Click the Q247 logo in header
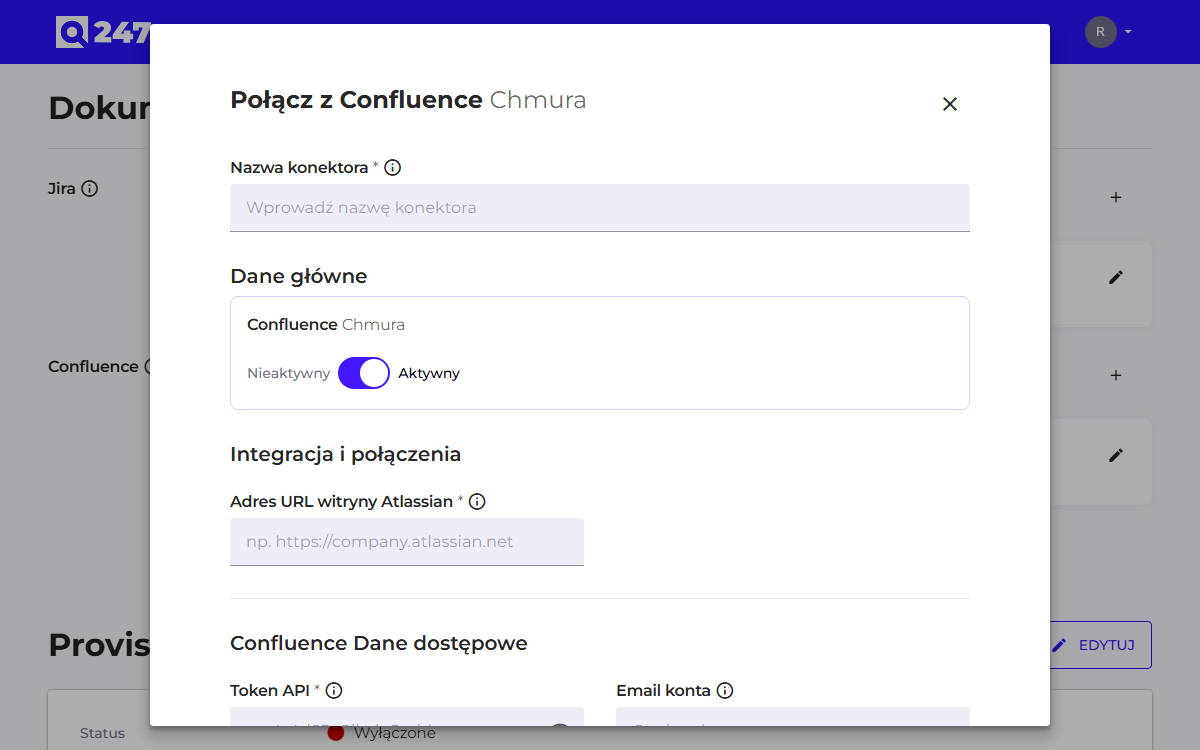1200x750 pixels. [x=103, y=32]
